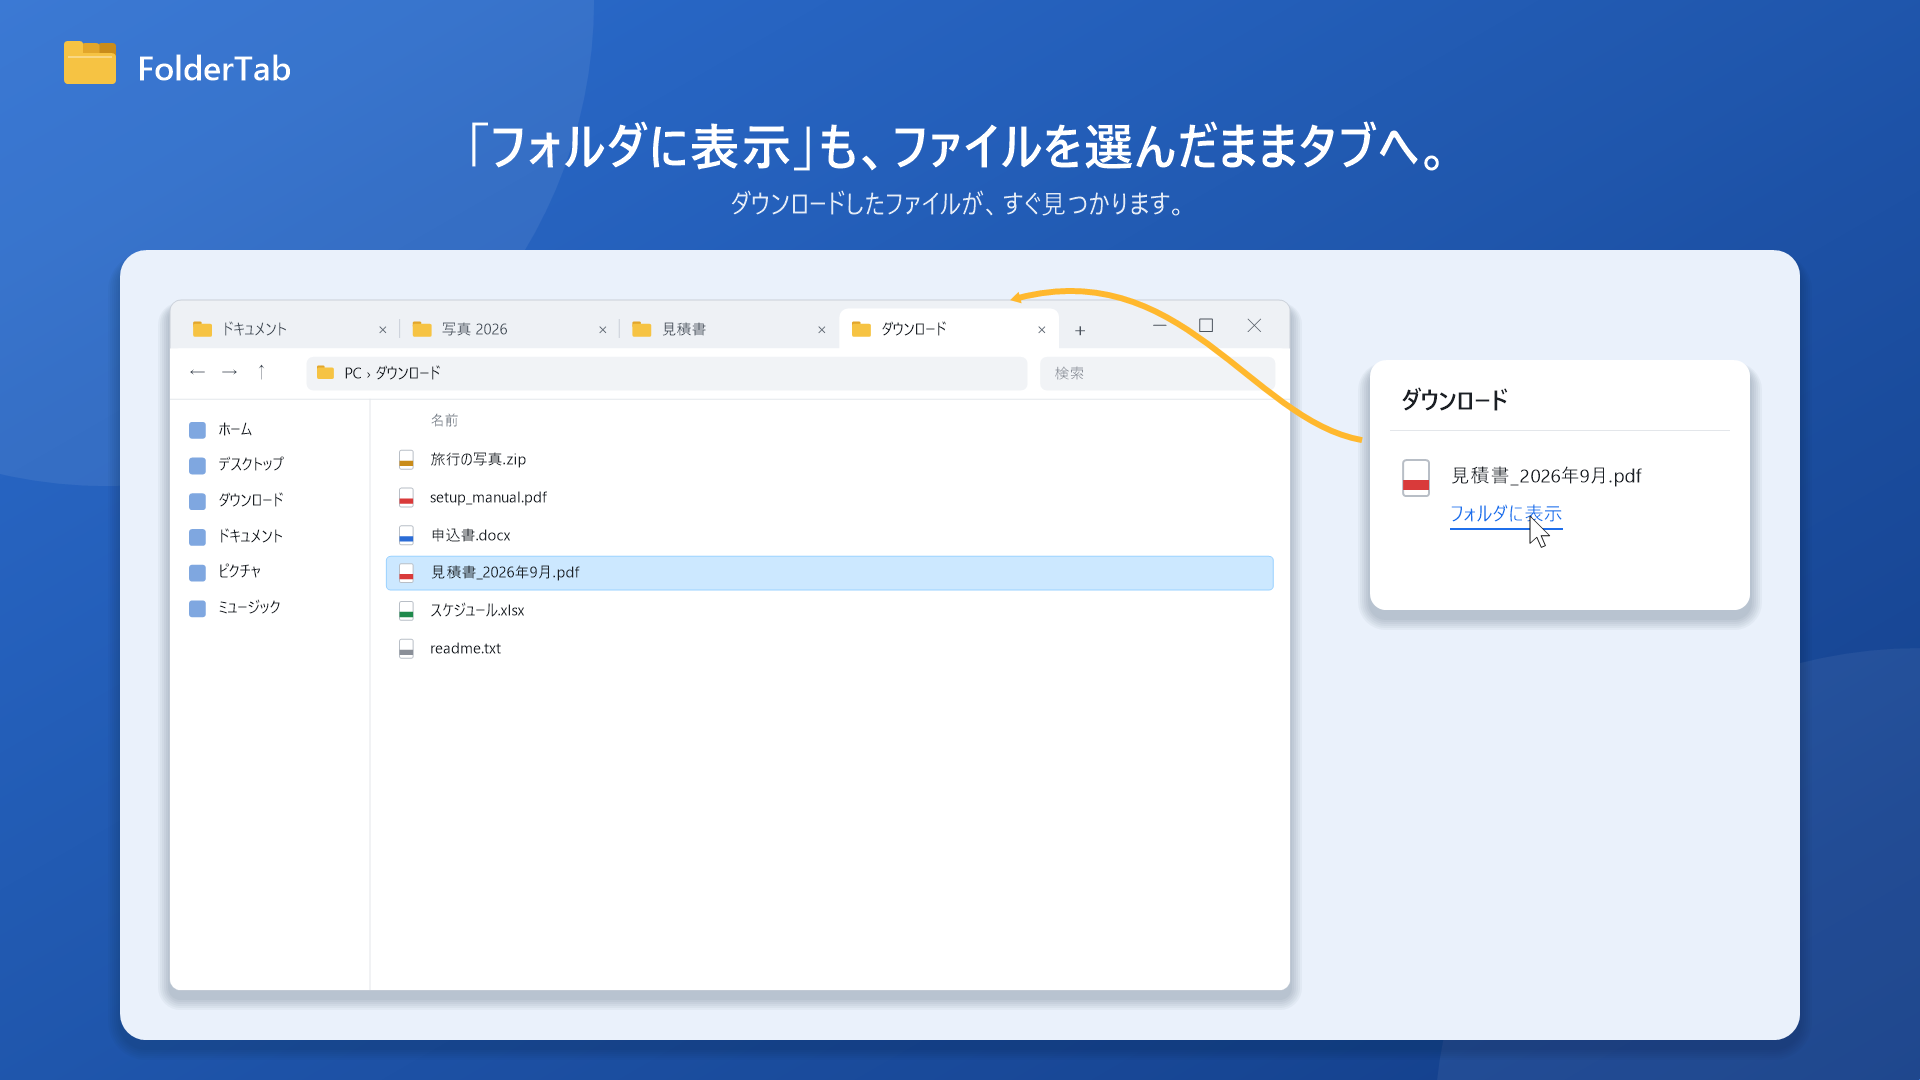Click the PDF icon of setup_manual.pdf
The width and height of the screenshot is (1920, 1080).
click(406, 498)
